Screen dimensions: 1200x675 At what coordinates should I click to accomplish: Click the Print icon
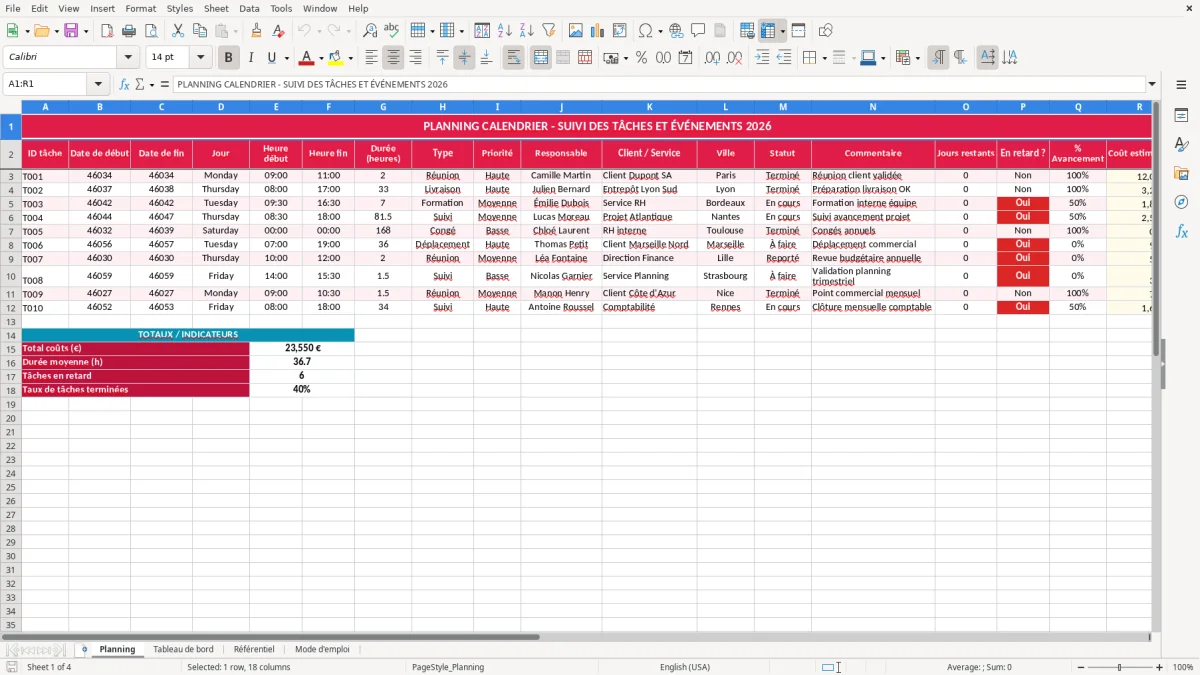pos(130,31)
